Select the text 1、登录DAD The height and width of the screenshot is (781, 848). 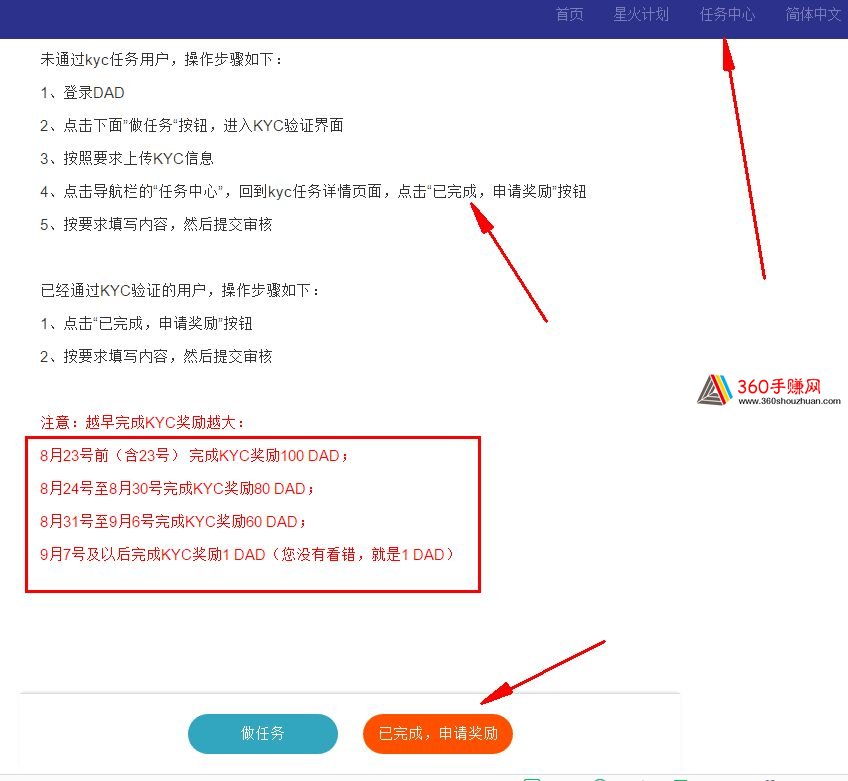pos(82,92)
